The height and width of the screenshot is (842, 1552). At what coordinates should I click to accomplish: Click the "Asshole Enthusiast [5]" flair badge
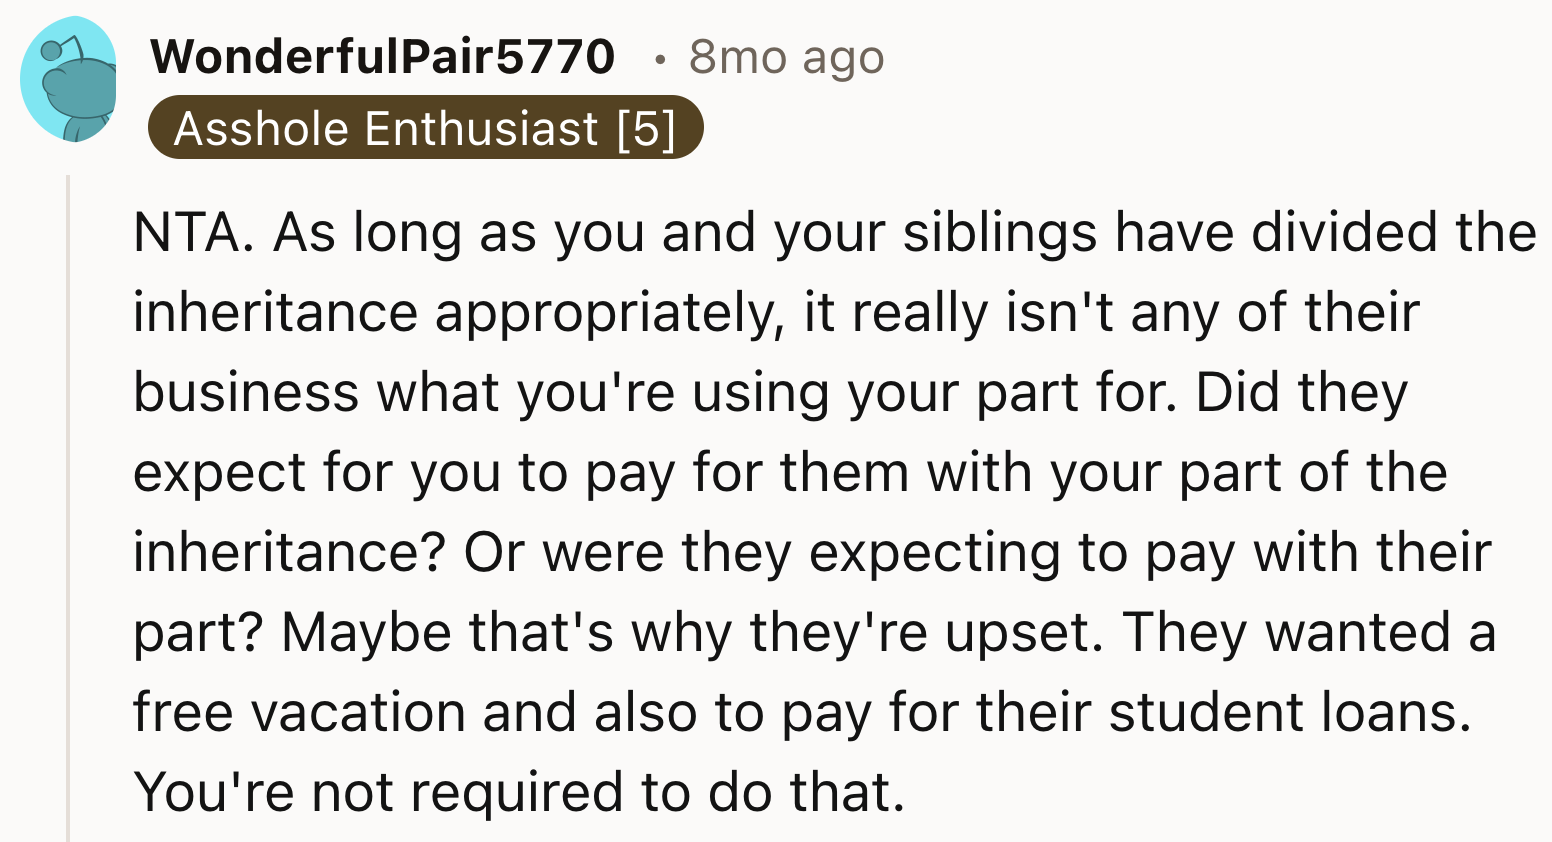[425, 129]
